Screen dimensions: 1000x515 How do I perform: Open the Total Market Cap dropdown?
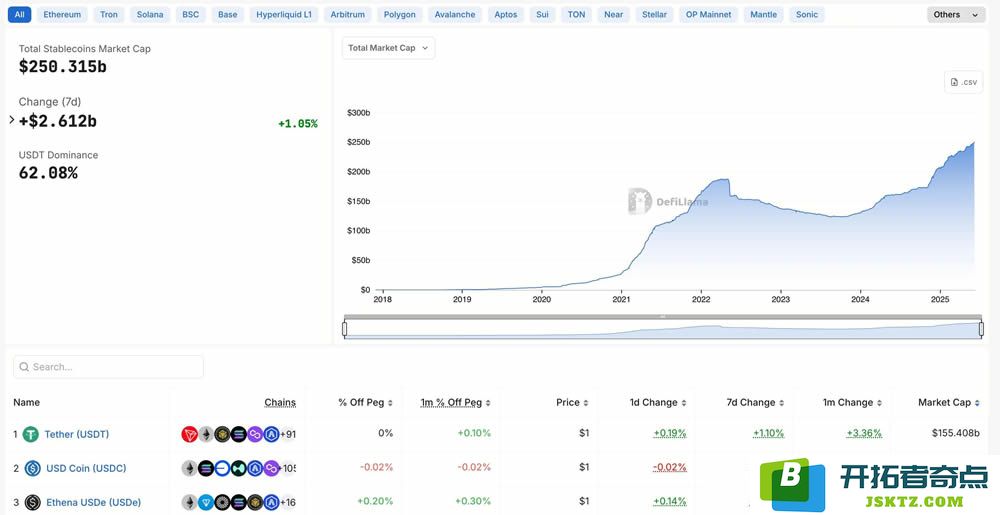pos(388,48)
